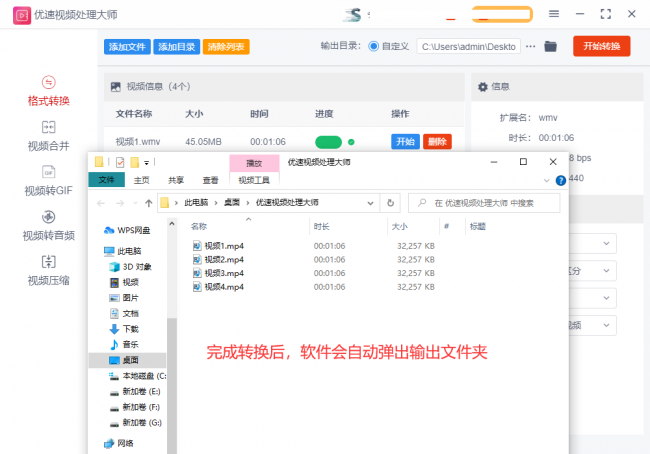Viewport: 650px width, 454px height.
Task: Click the 标题 column header
Action: click(478, 226)
